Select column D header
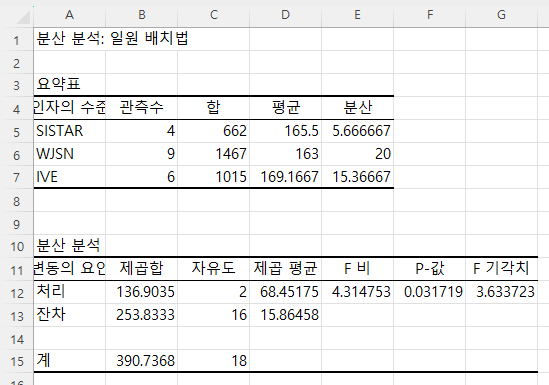 pyautogui.click(x=285, y=16)
